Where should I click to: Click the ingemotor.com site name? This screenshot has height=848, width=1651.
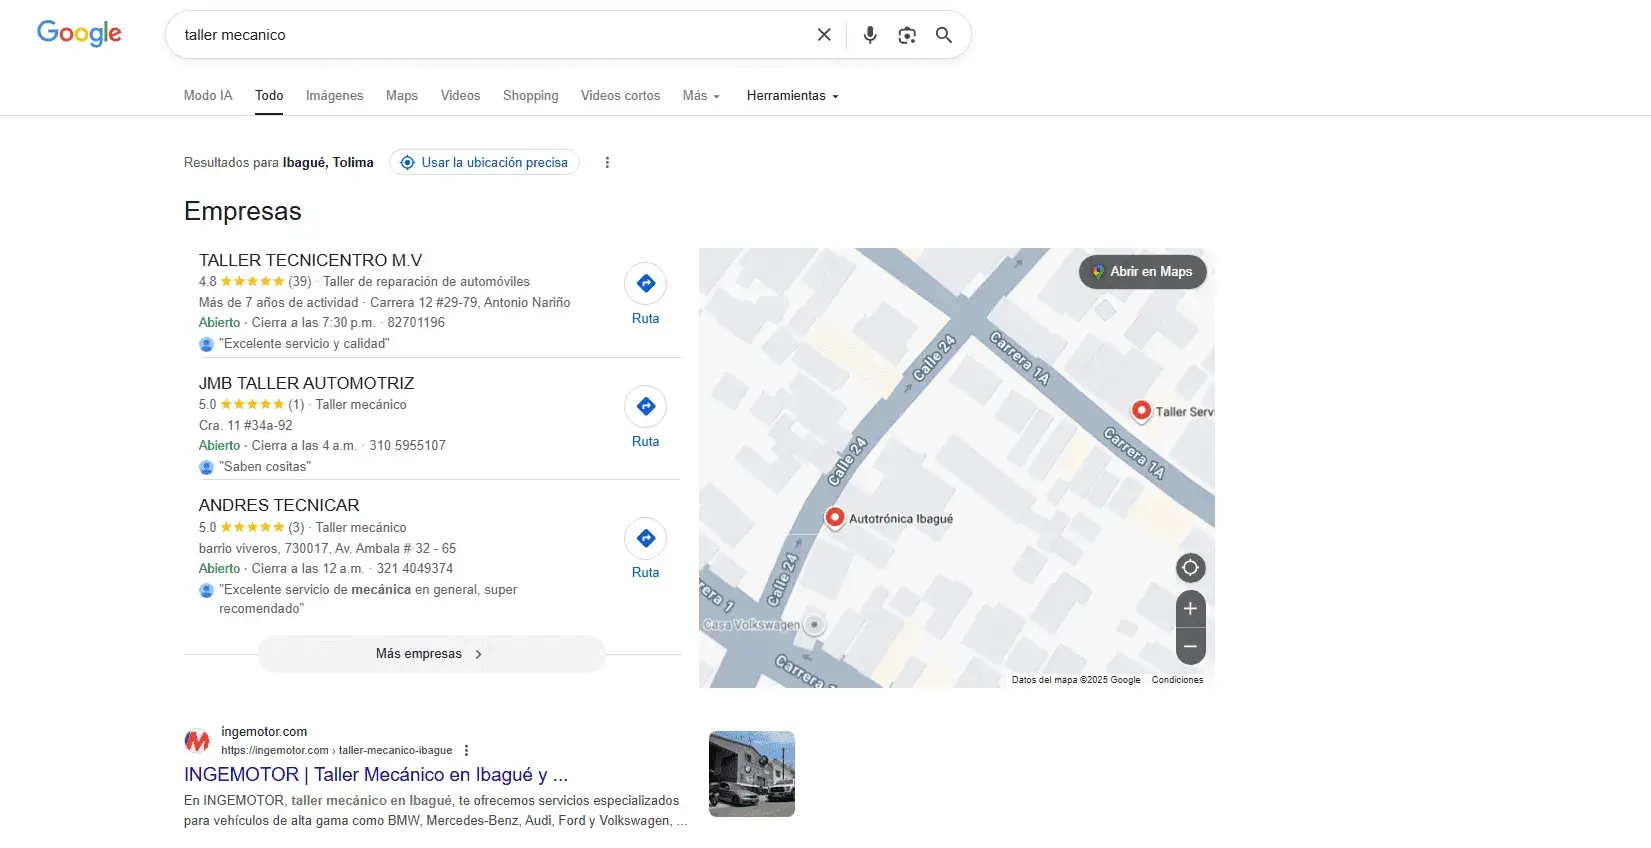tap(264, 732)
